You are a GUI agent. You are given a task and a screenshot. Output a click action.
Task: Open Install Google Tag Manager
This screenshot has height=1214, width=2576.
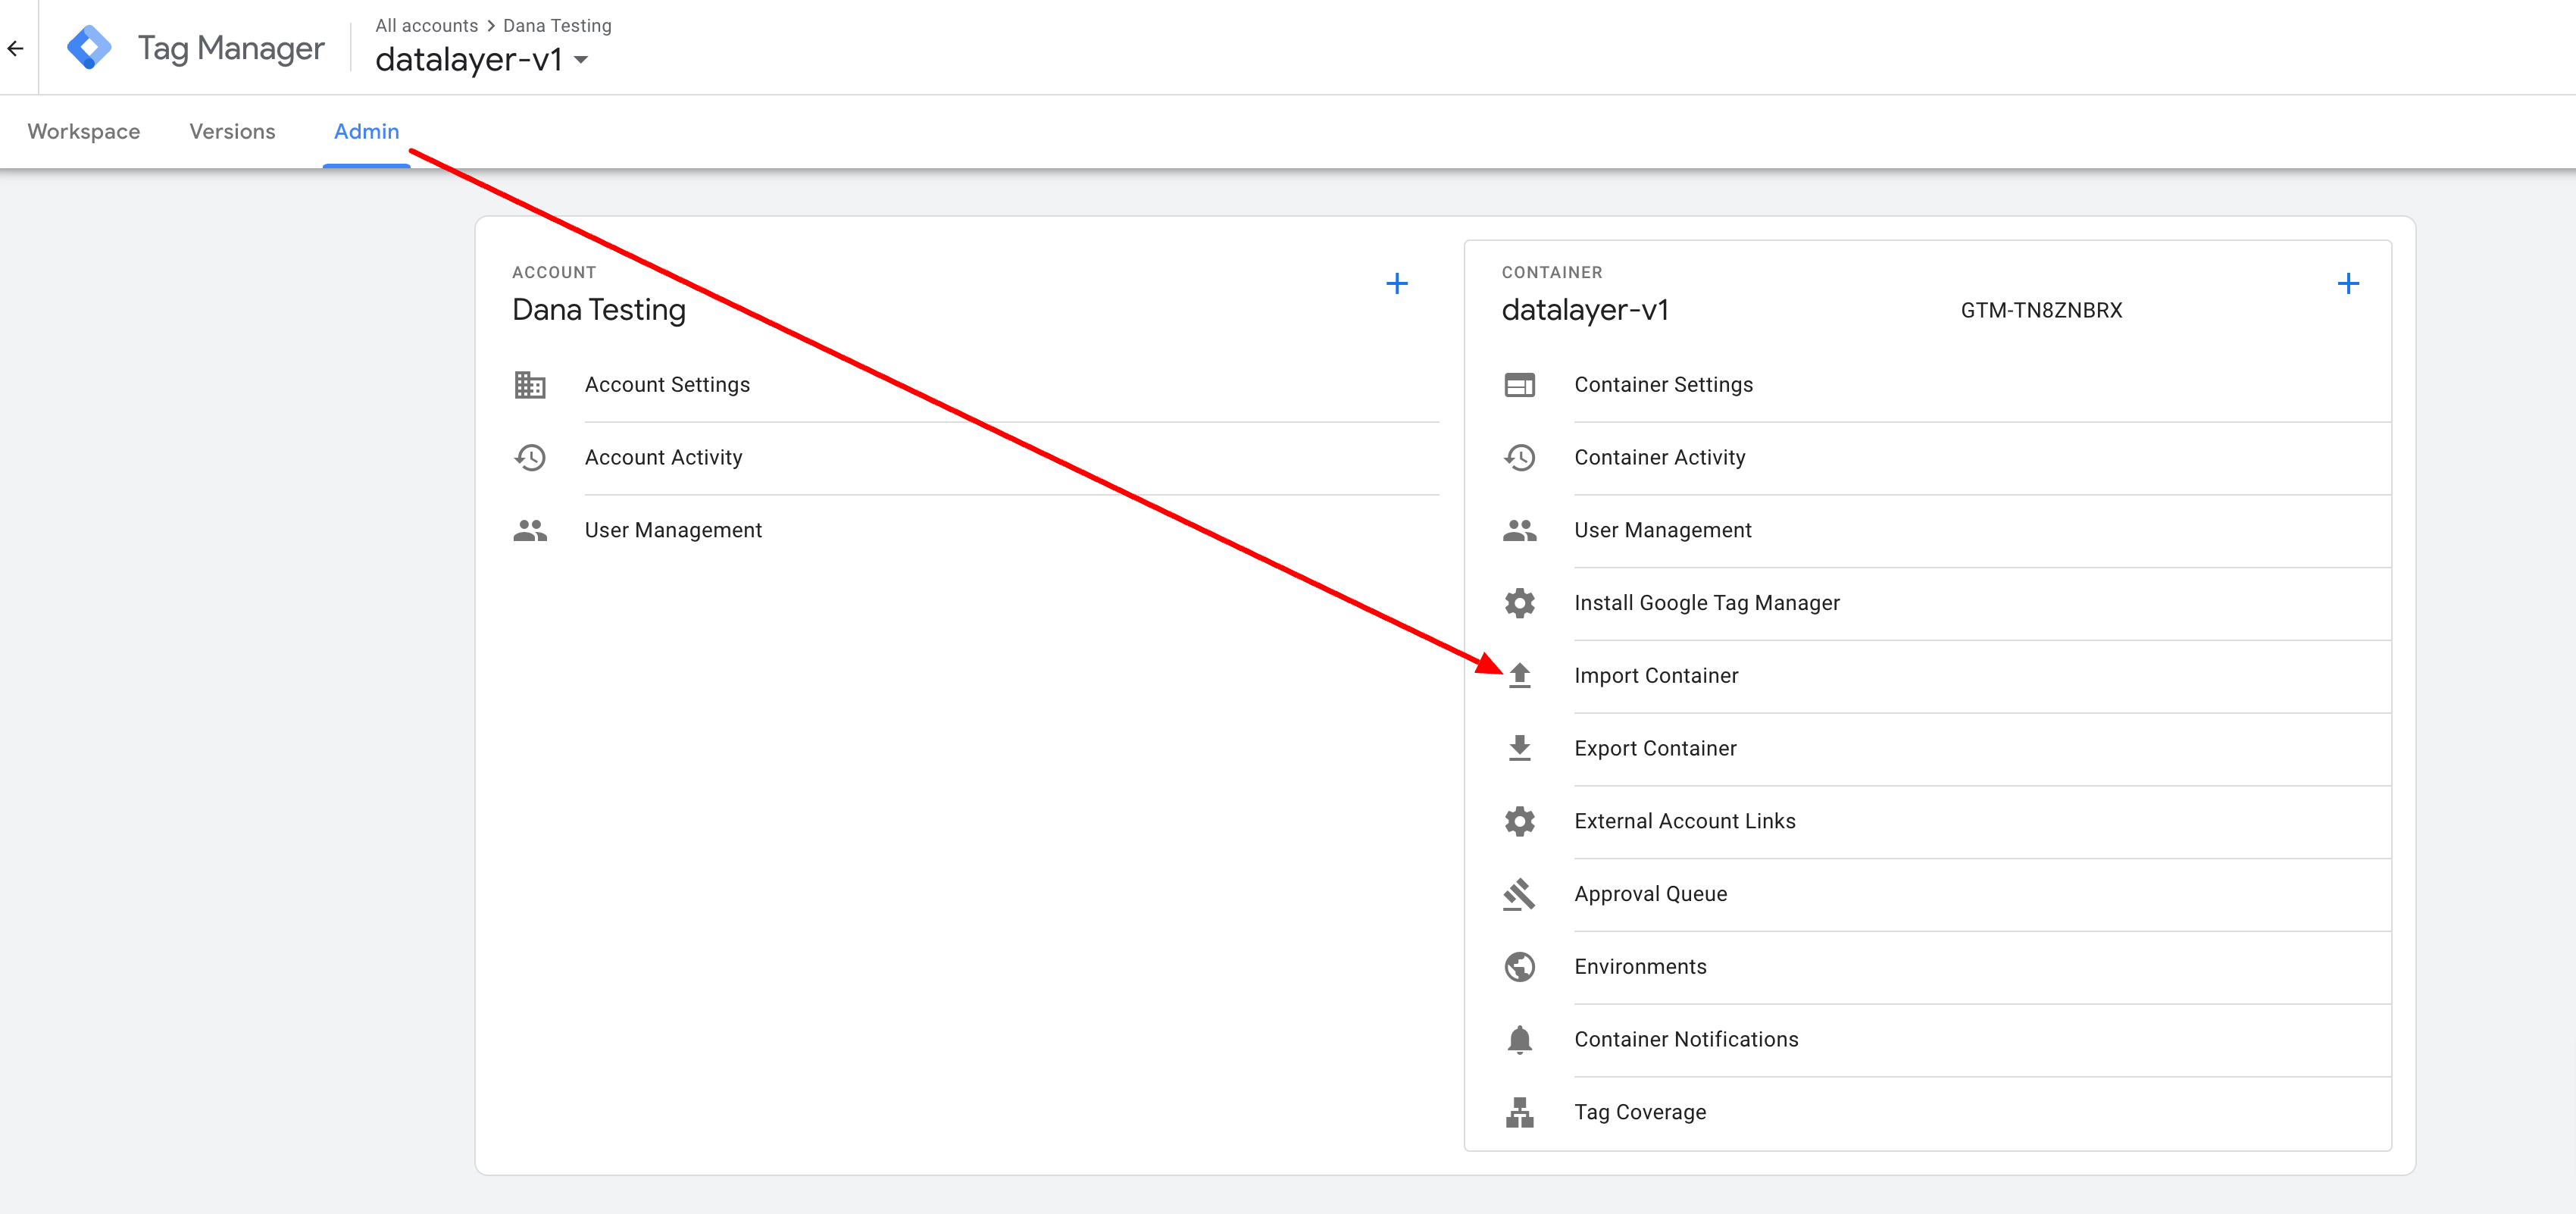pos(1706,603)
